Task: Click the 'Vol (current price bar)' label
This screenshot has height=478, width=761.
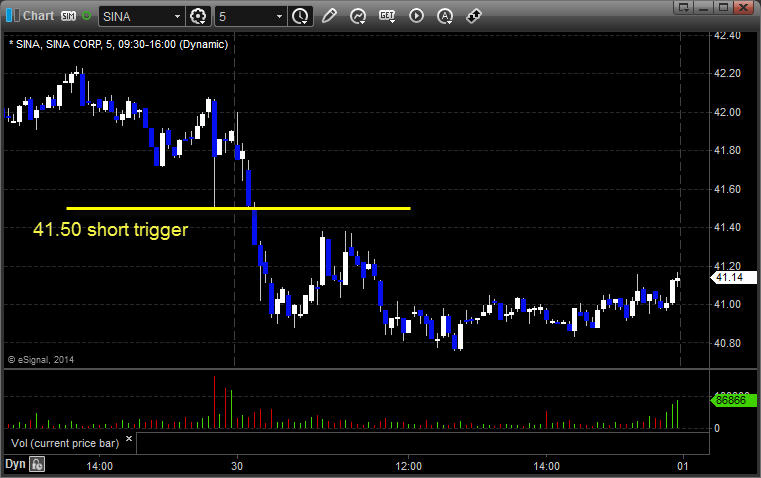Action: (x=65, y=443)
